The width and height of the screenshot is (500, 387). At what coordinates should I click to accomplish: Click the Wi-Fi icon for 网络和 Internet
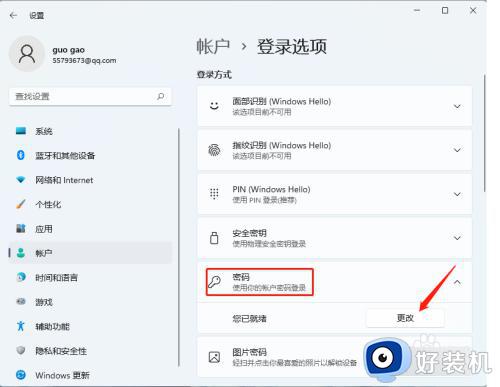[21, 180]
